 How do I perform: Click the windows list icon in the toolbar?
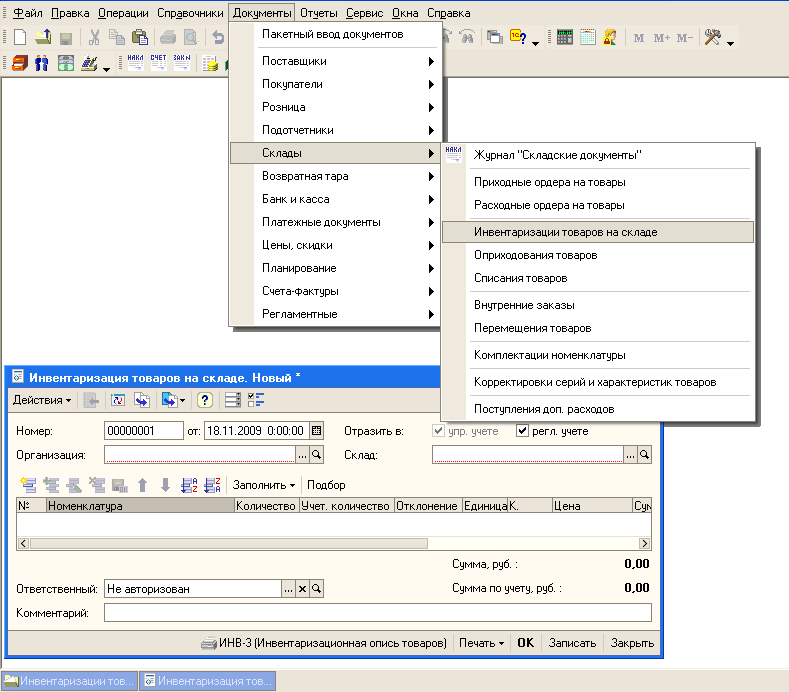coord(495,37)
